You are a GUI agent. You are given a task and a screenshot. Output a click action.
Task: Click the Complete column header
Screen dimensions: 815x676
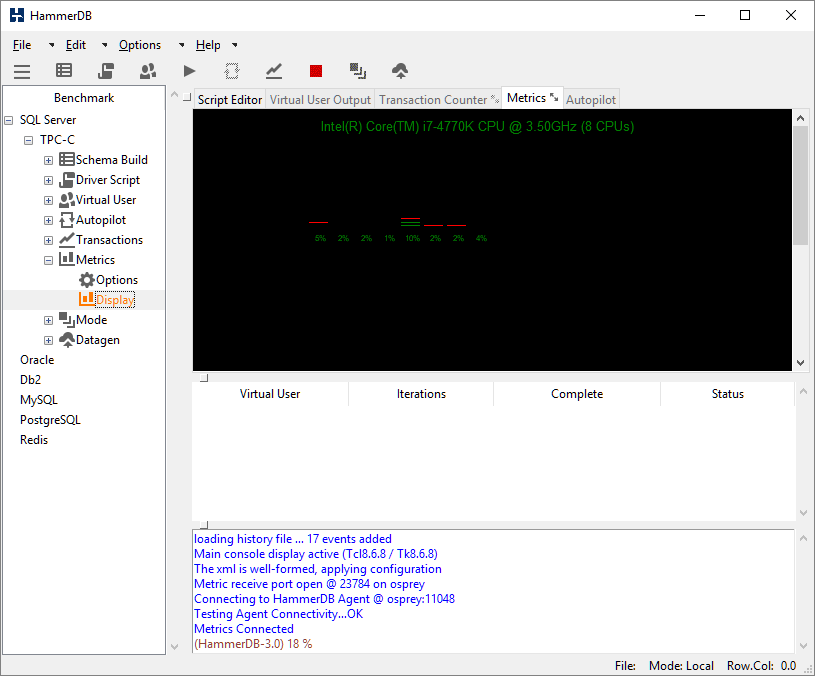(577, 394)
